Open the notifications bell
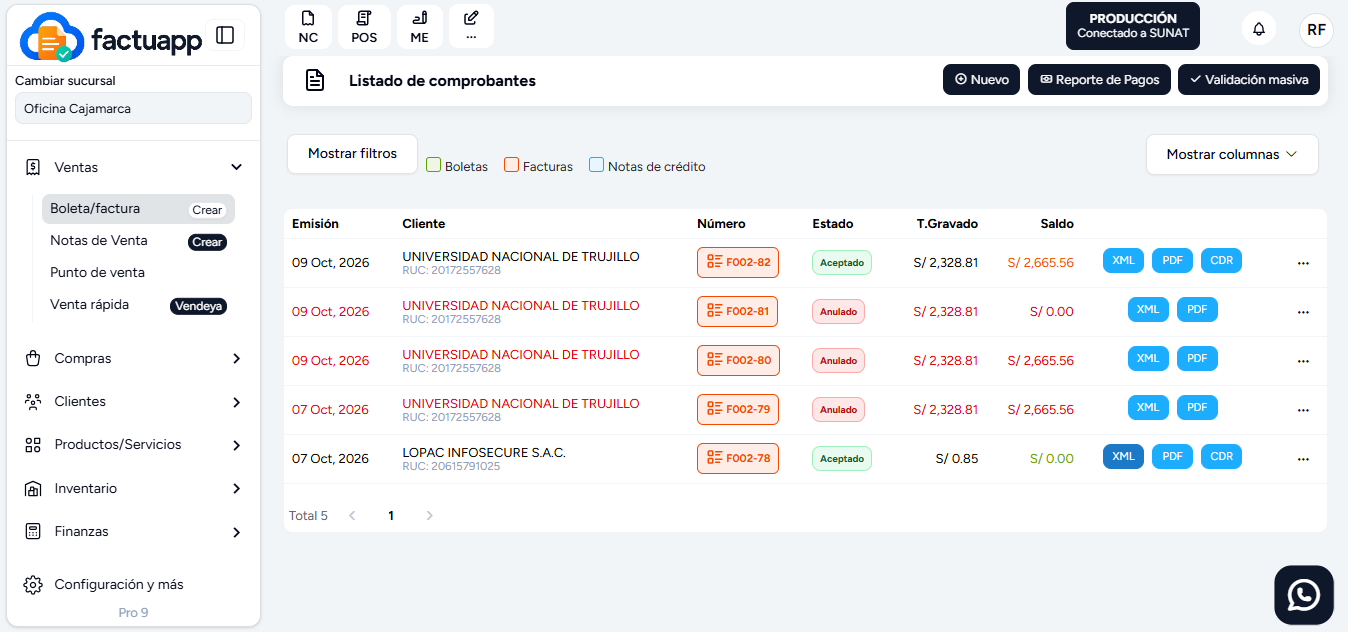 1259,29
